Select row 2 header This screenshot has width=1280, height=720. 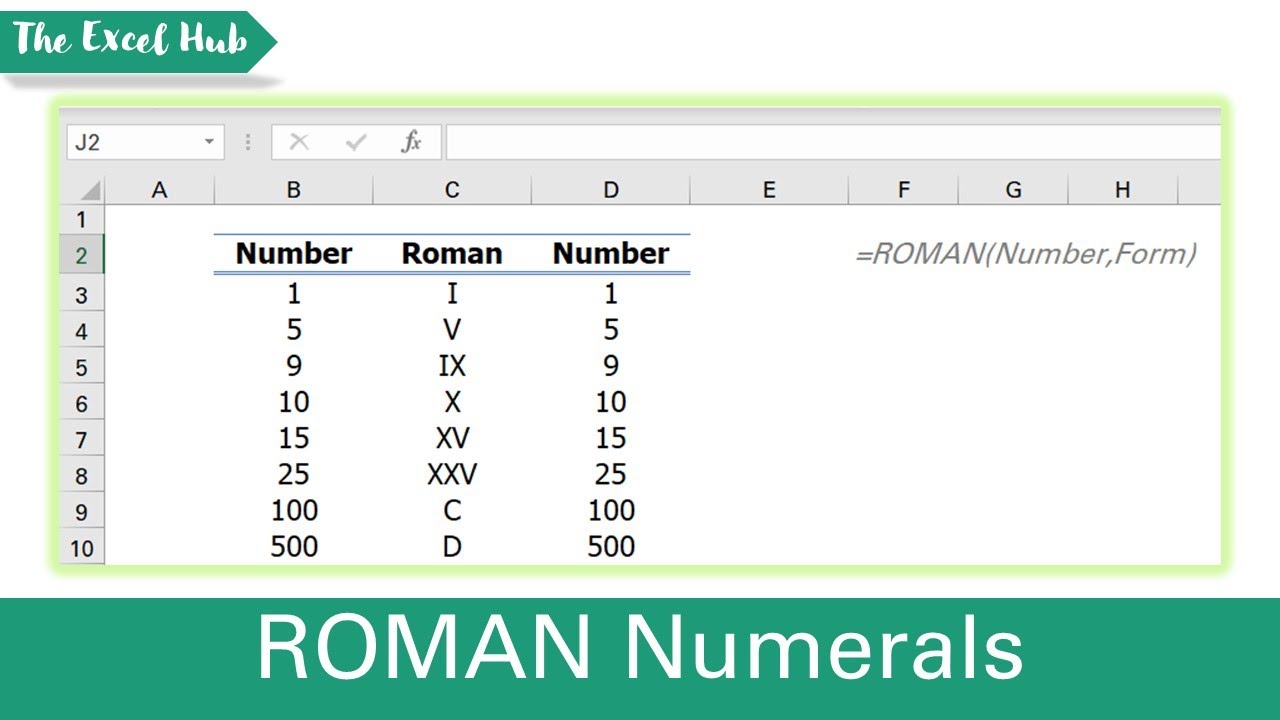pos(82,255)
